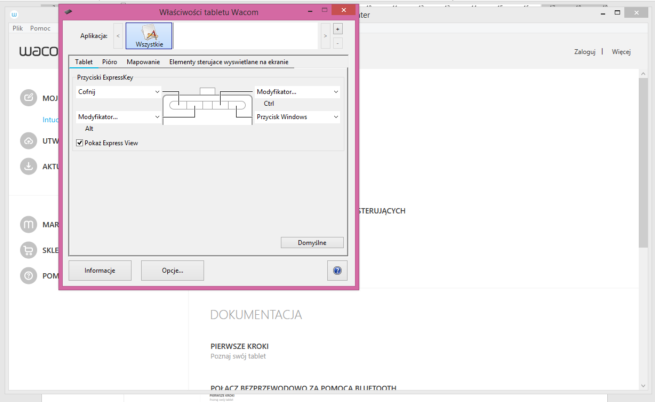Open the Elementy sterujące wyświetlane na ekranie tab

(229, 62)
